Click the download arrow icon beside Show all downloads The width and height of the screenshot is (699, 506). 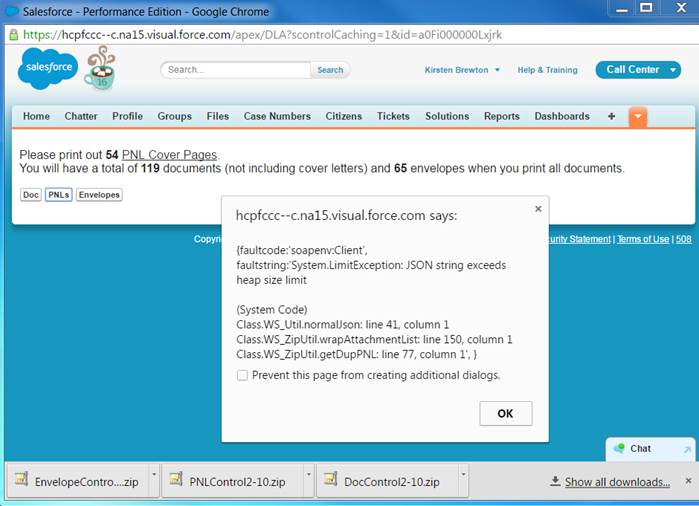555,481
